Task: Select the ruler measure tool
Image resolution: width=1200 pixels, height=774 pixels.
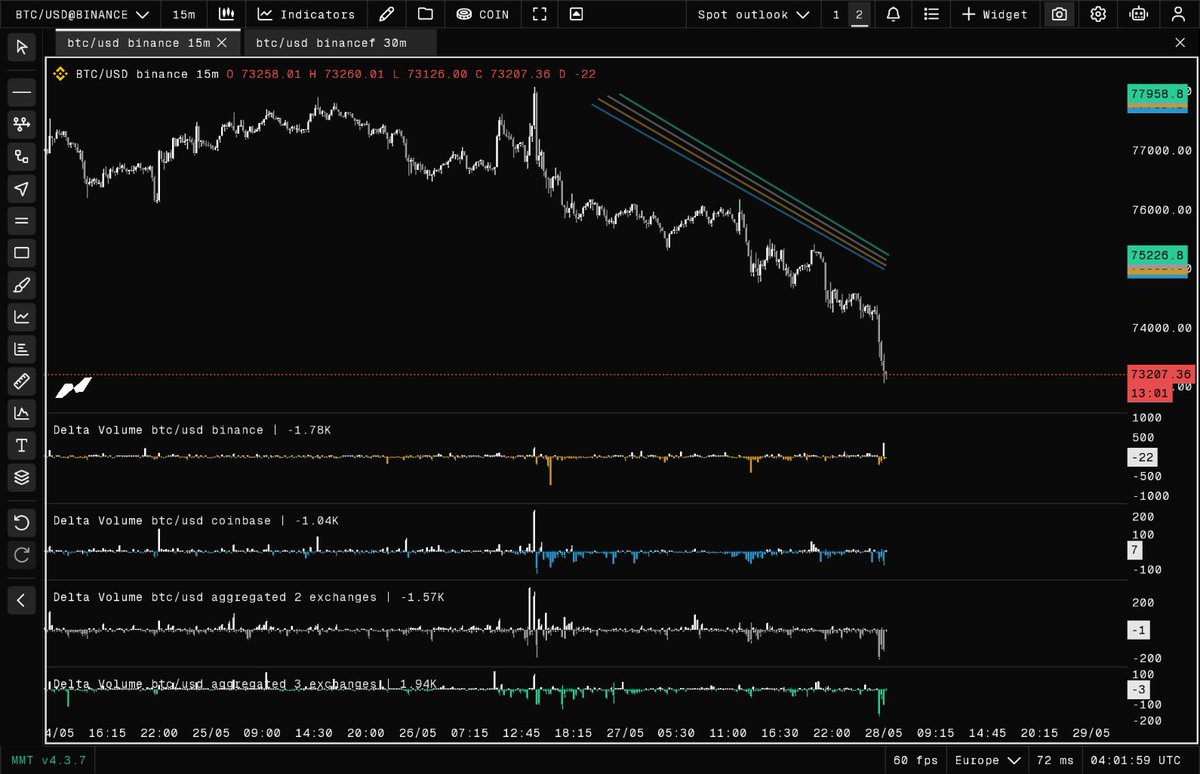Action: (21, 381)
